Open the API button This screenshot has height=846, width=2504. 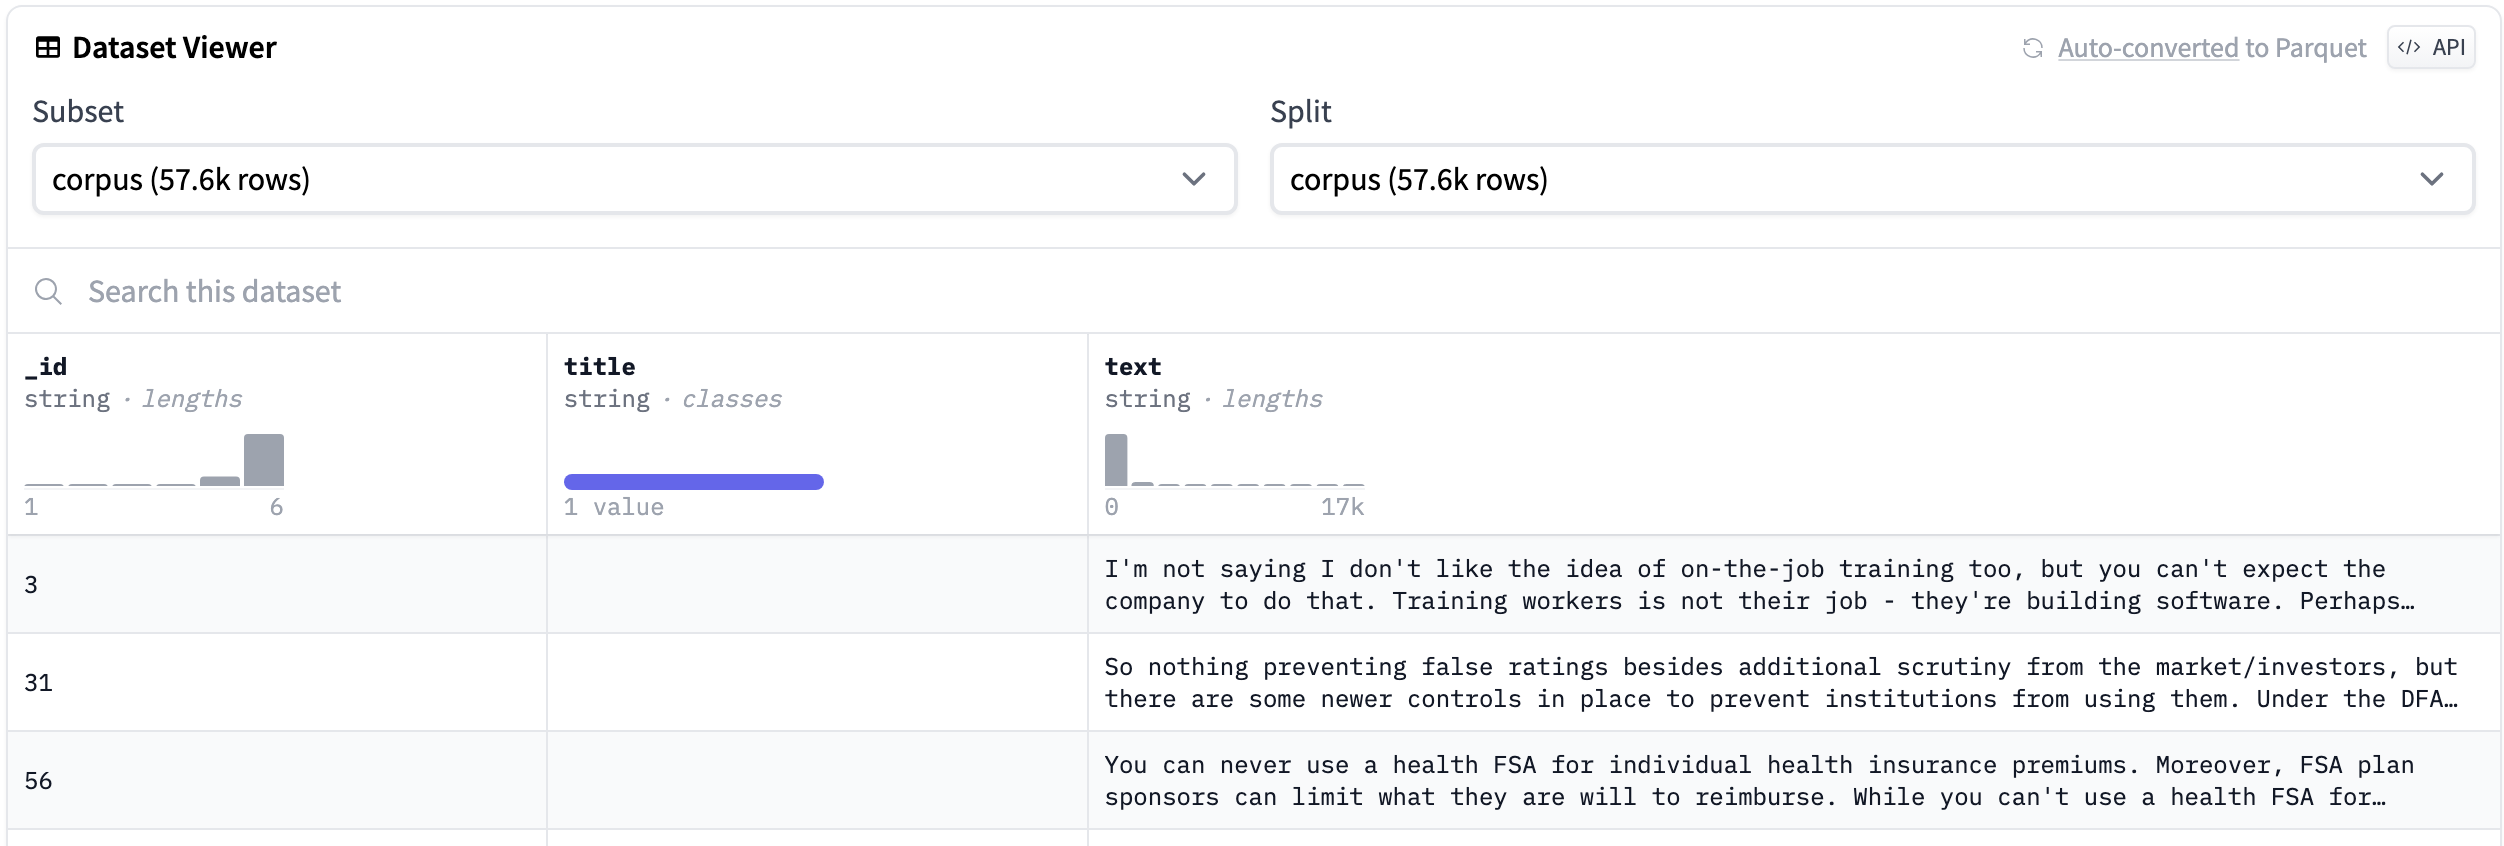pos(2431,47)
